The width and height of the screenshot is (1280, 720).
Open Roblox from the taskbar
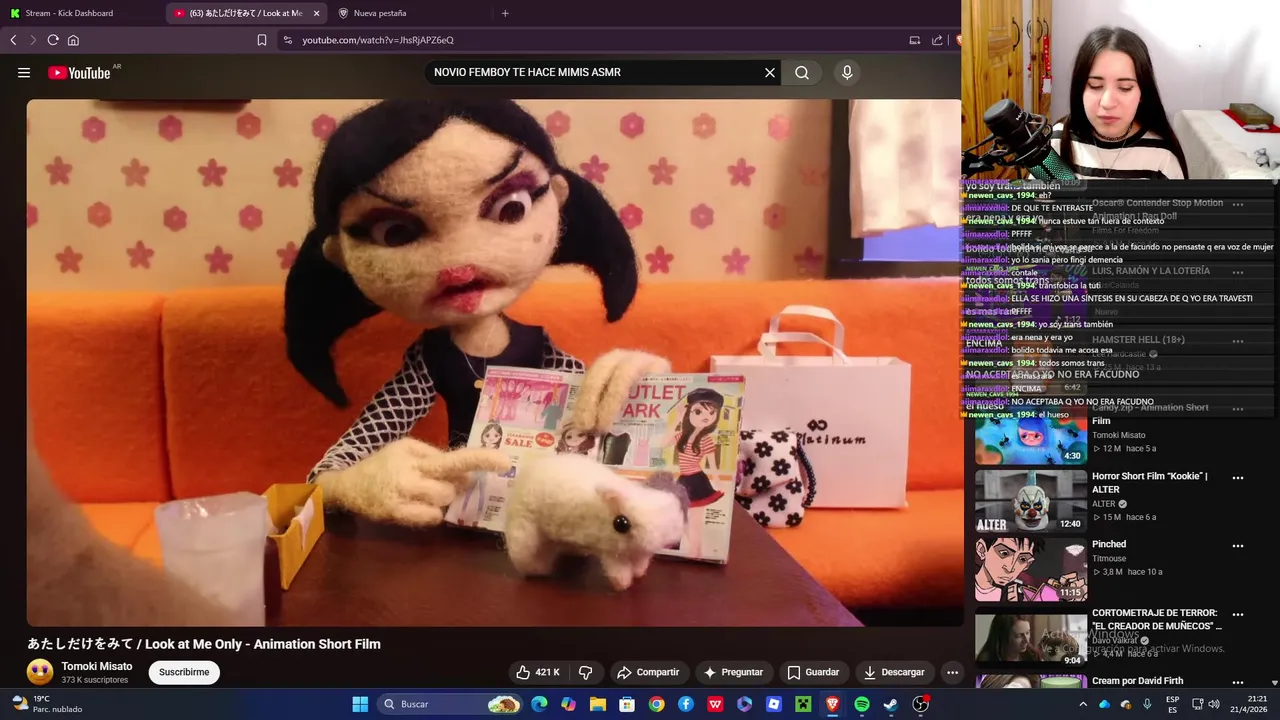[774, 704]
